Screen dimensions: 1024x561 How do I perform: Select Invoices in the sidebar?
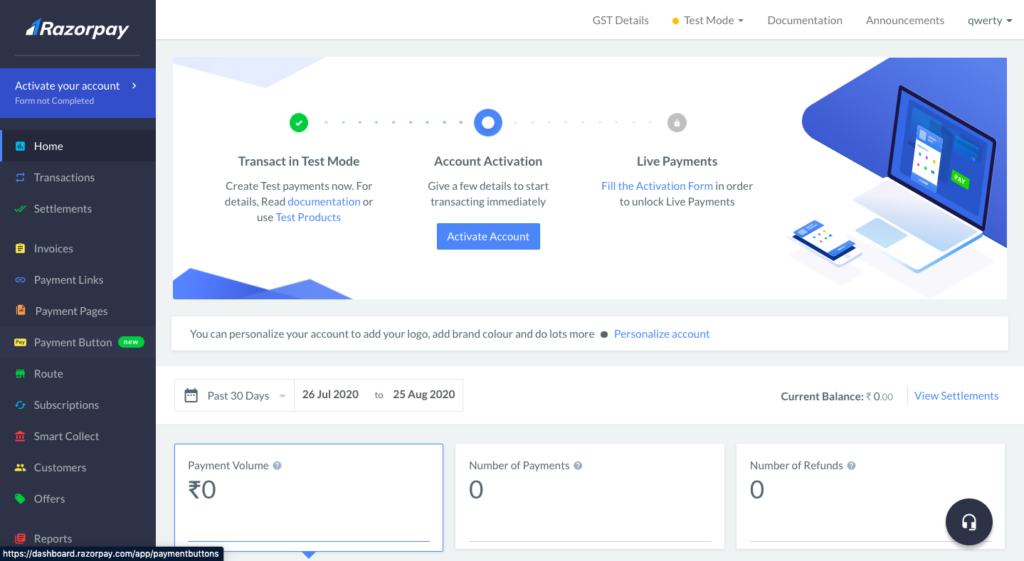tap(78, 249)
